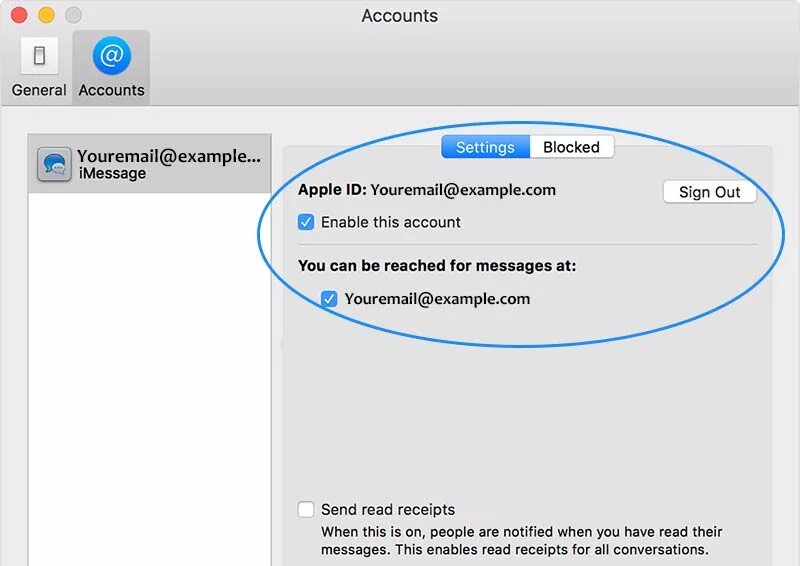This screenshot has height=566, width=800.
Task: Switch to the Settings tab
Action: [485, 147]
